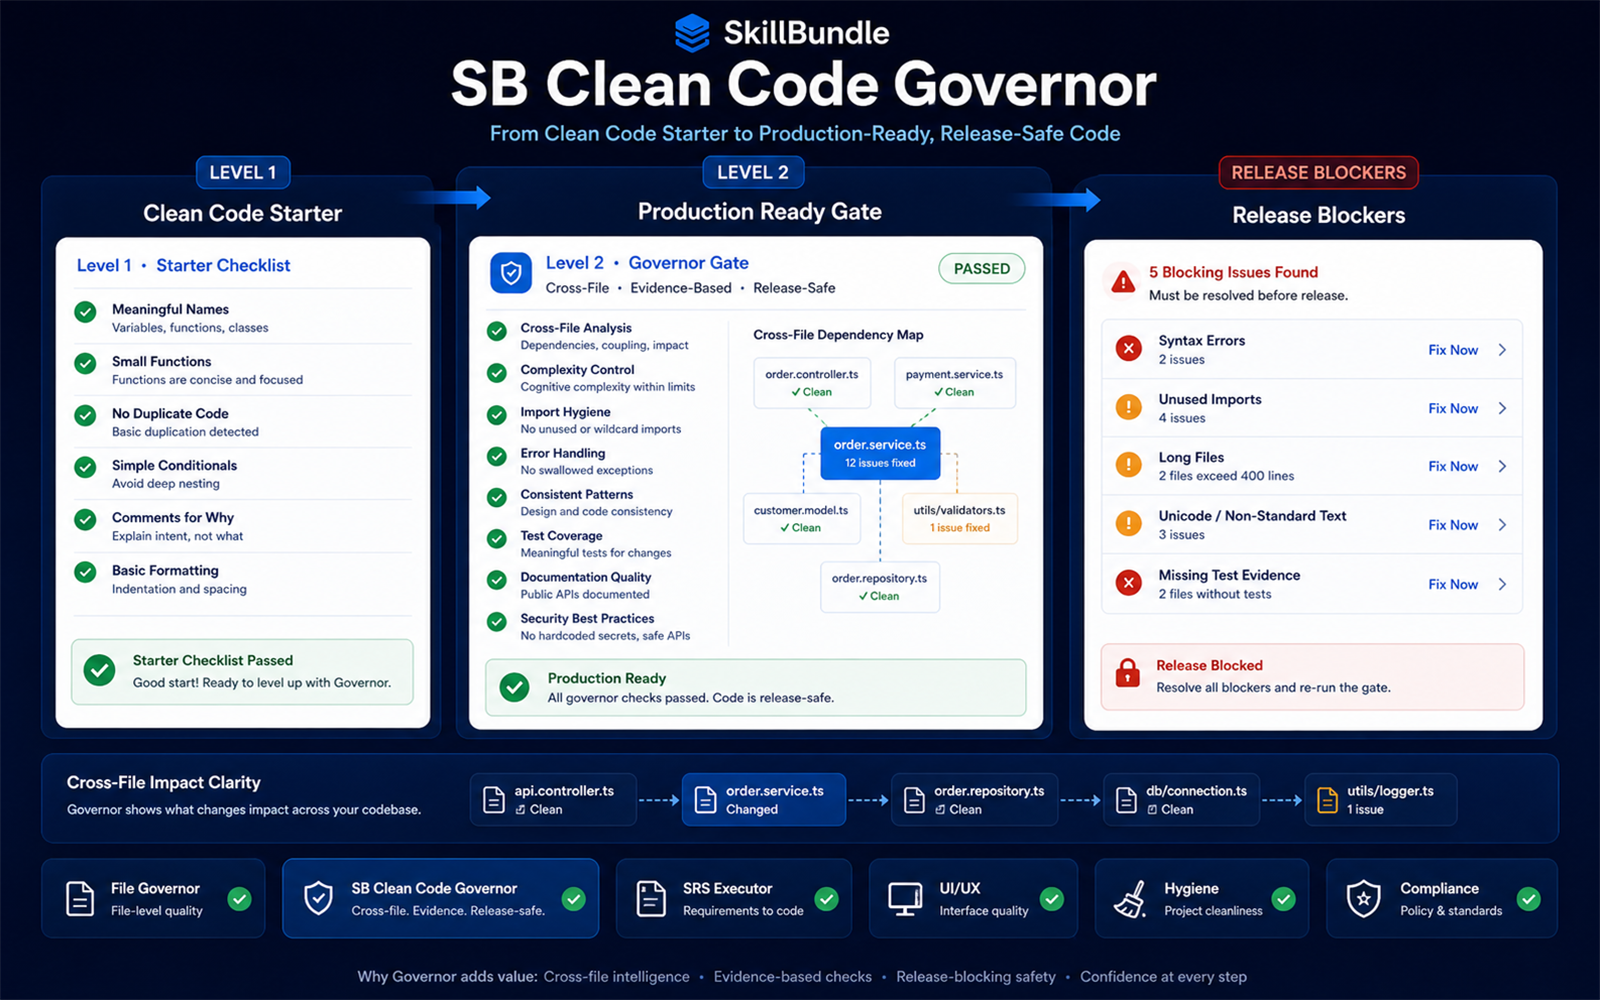Image resolution: width=1600 pixels, height=1000 pixels.
Task: Open the Hygiene Project cleanliness card
Action: click(x=1202, y=898)
